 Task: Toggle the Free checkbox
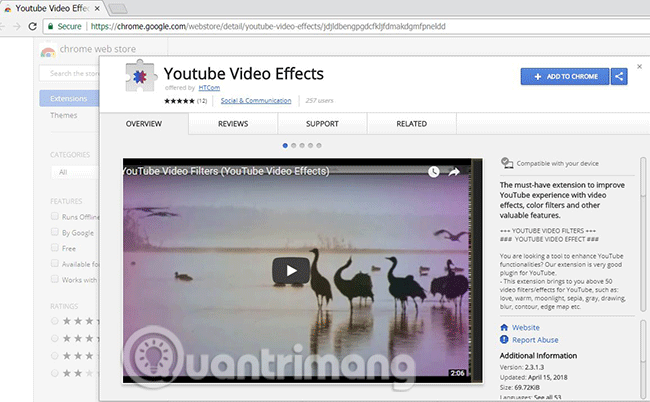pyautogui.click(x=55, y=247)
